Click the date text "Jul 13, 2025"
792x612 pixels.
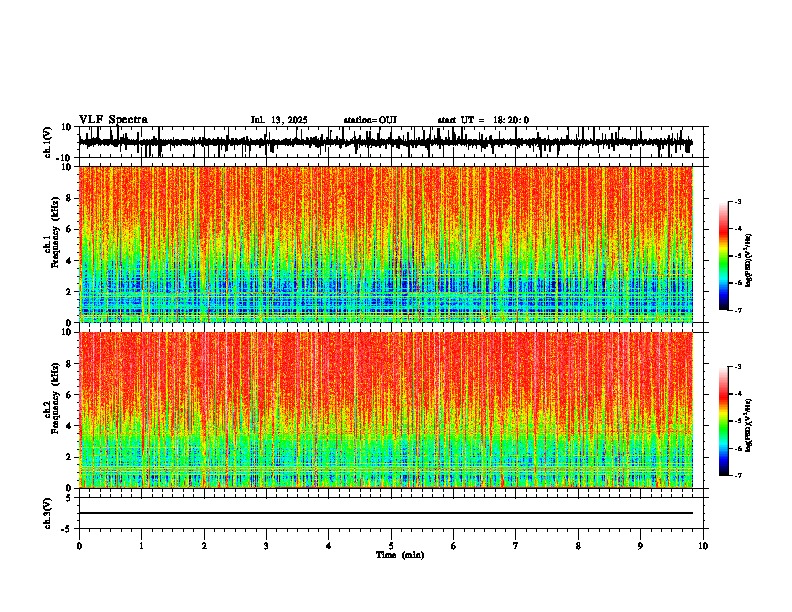coord(279,120)
